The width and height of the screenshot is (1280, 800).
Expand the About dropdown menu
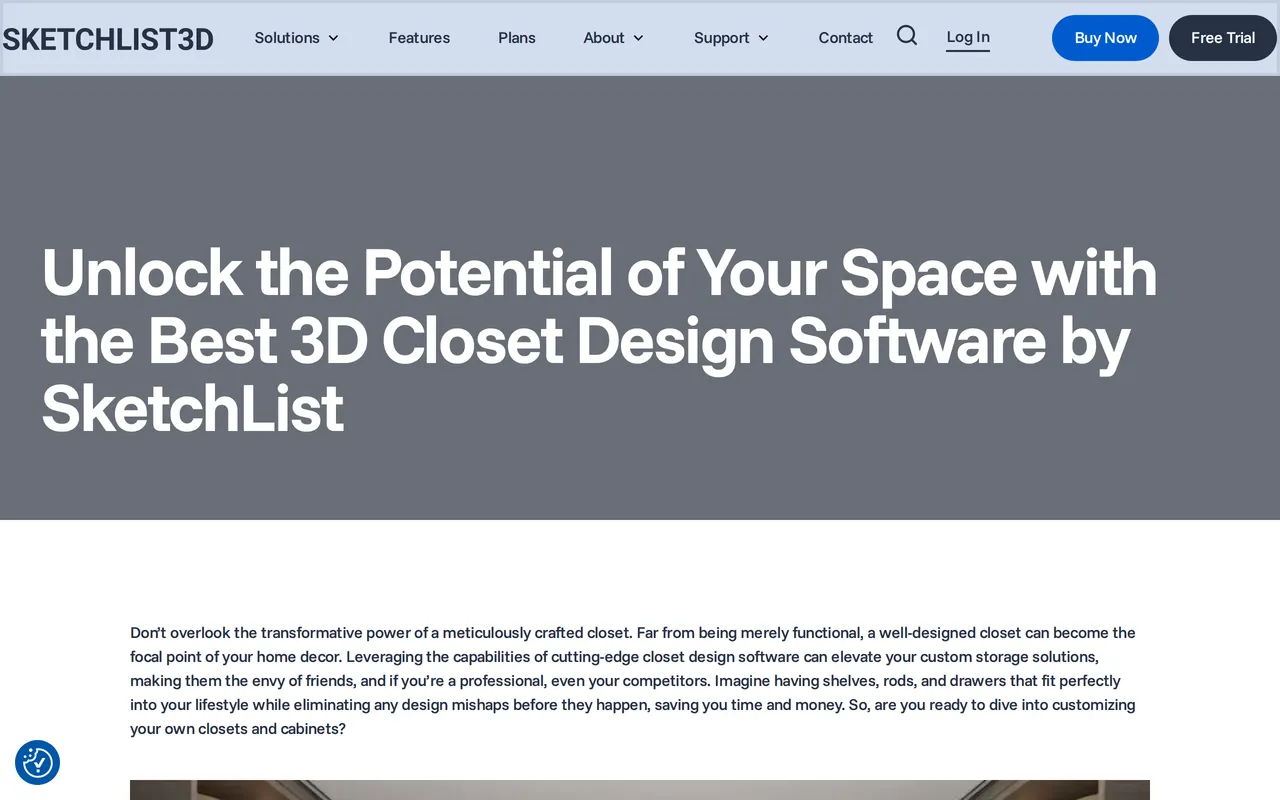[614, 38]
